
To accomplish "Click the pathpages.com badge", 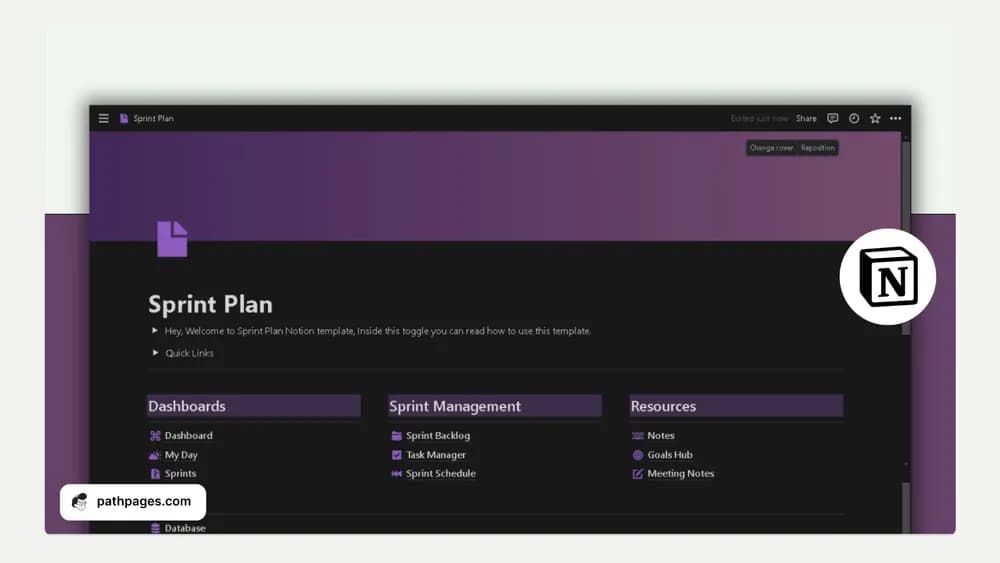I will (133, 502).
